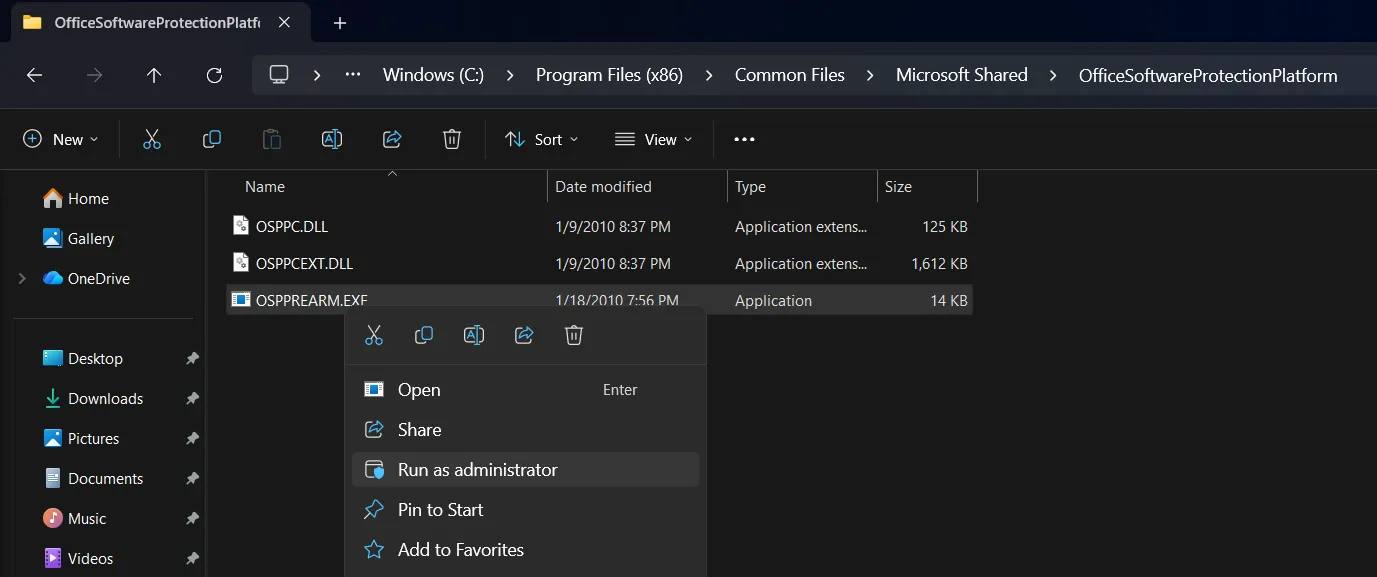Image resolution: width=1377 pixels, height=577 pixels.
Task: Click the Share icon in the toolbar
Action: tap(392, 140)
